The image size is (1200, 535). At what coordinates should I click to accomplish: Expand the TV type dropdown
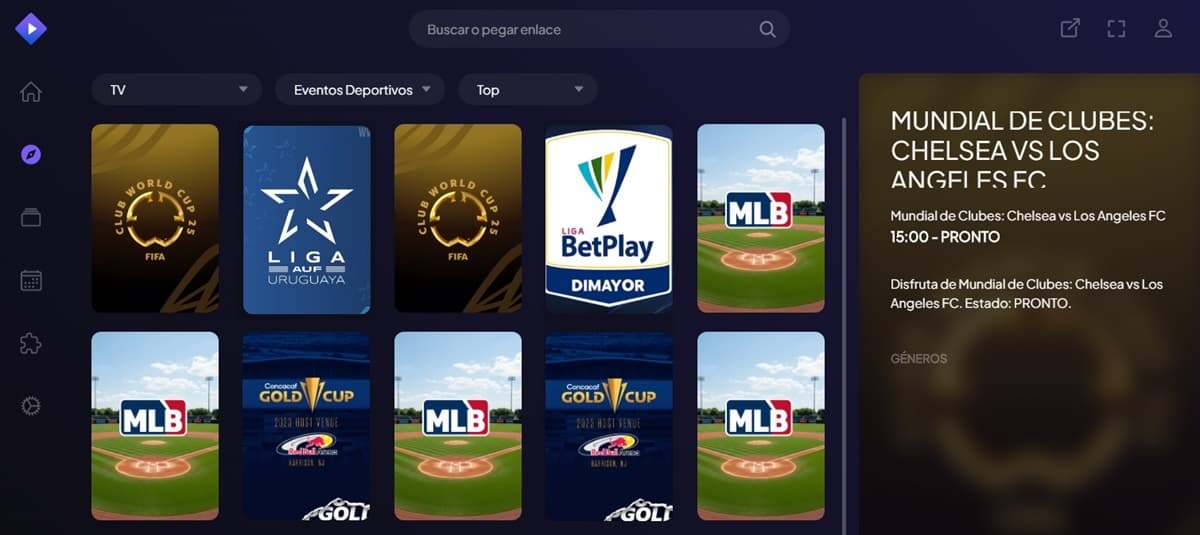click(177, 90)
